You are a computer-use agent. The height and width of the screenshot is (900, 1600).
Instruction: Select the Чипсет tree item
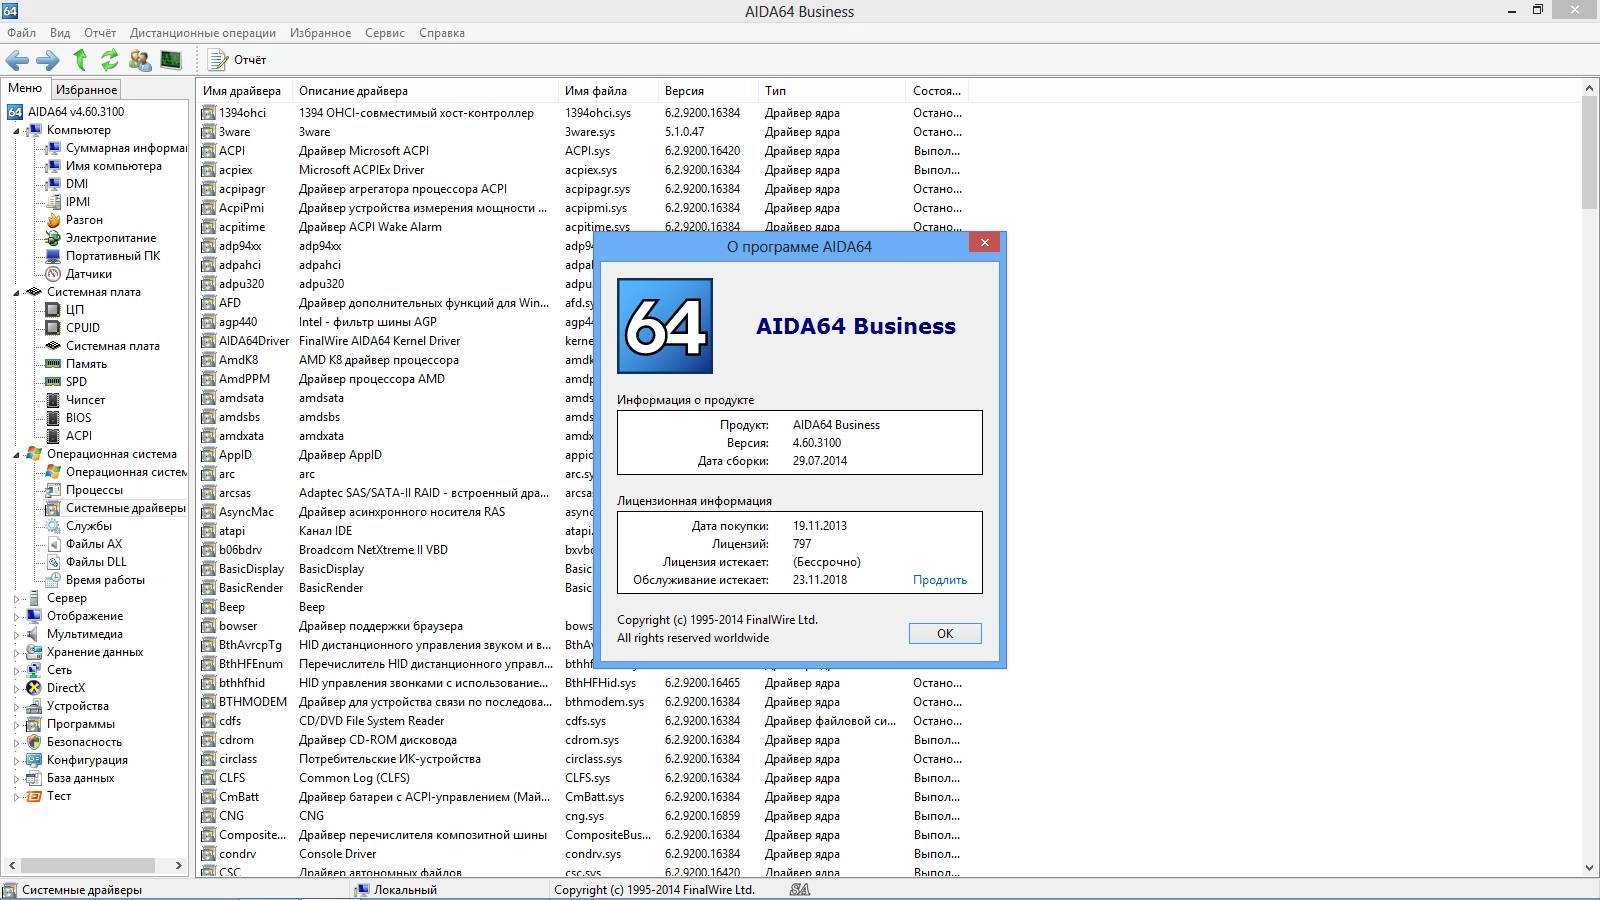(x=85, y=400)
